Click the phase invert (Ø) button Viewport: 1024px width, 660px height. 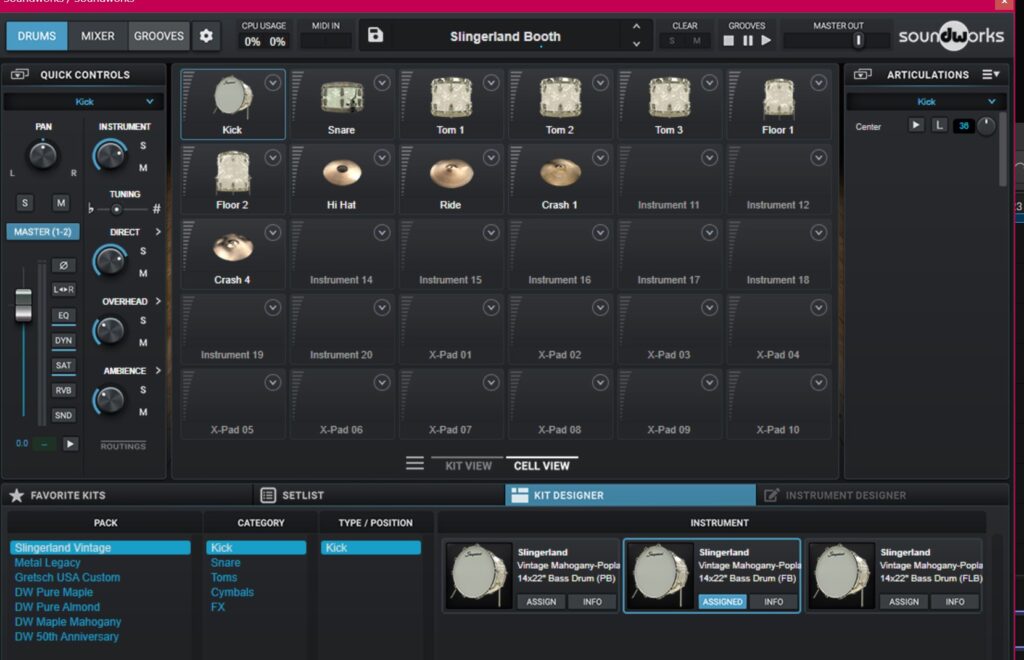point(63,266)
